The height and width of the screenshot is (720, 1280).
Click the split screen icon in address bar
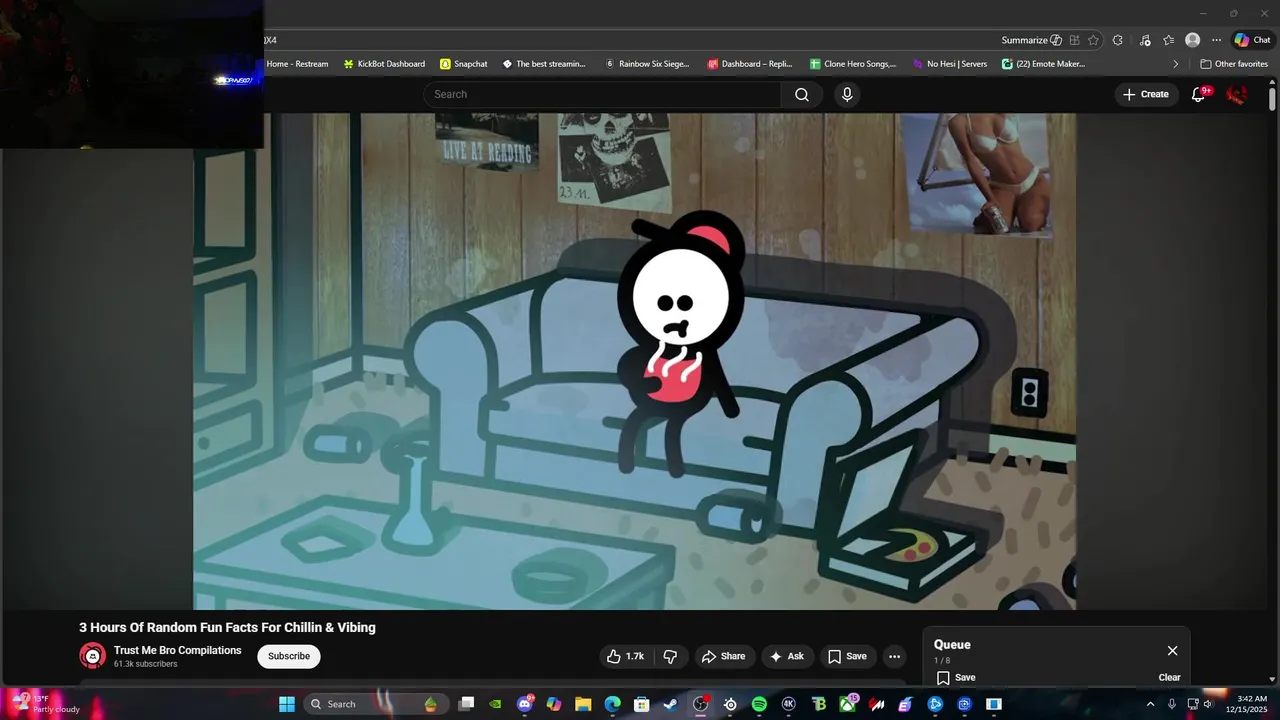tap(1074, 40)
